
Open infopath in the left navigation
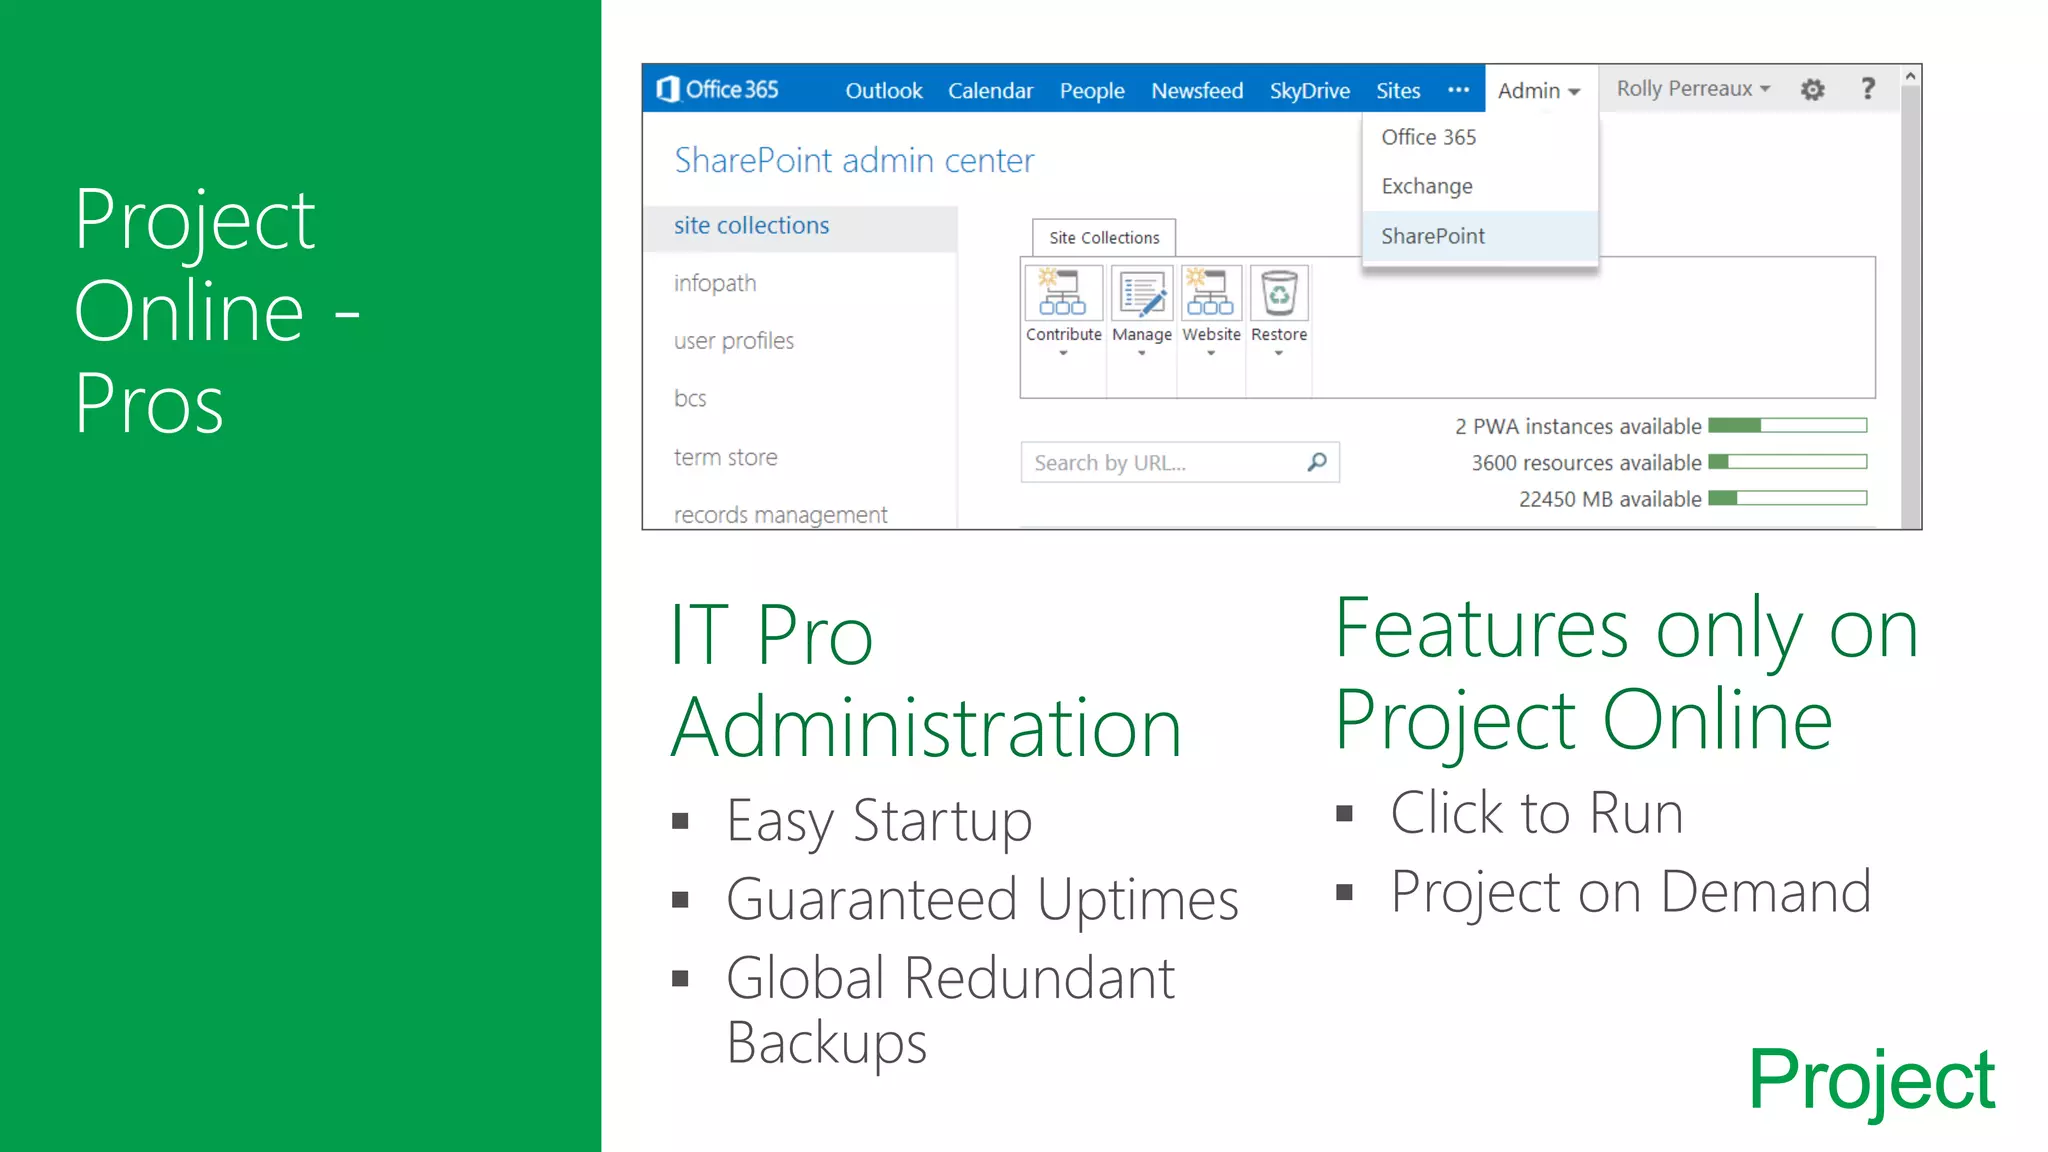pos(715,284)
